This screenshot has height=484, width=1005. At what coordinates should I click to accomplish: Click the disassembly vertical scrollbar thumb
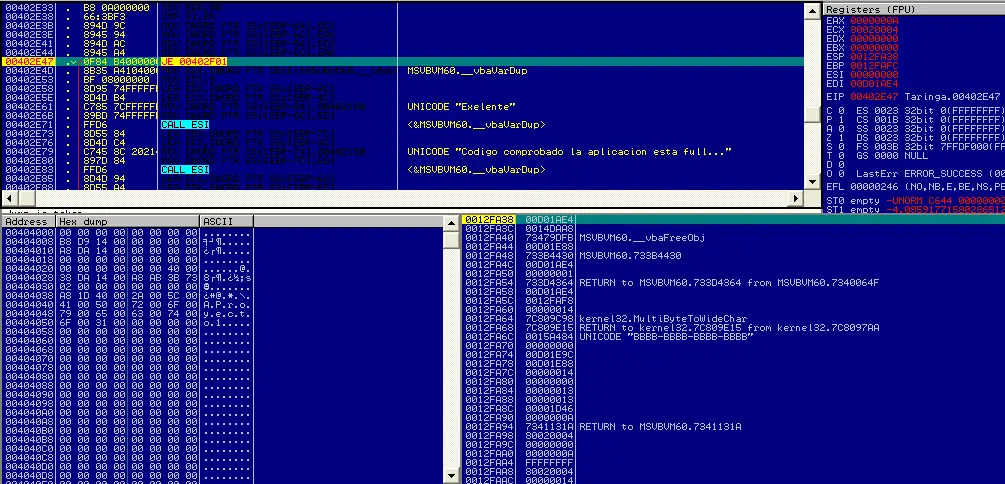pos(812,114)
